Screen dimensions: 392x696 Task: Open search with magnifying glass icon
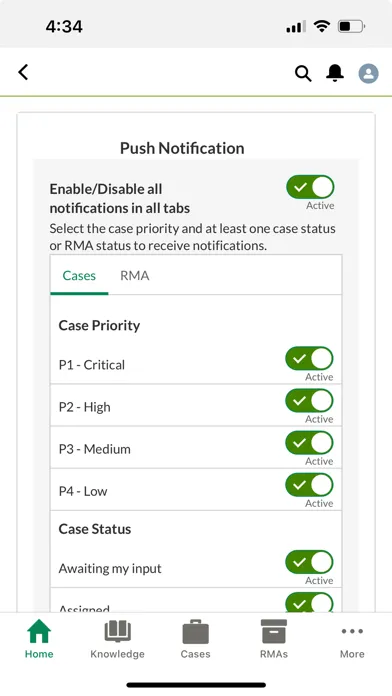coord(303,73)
